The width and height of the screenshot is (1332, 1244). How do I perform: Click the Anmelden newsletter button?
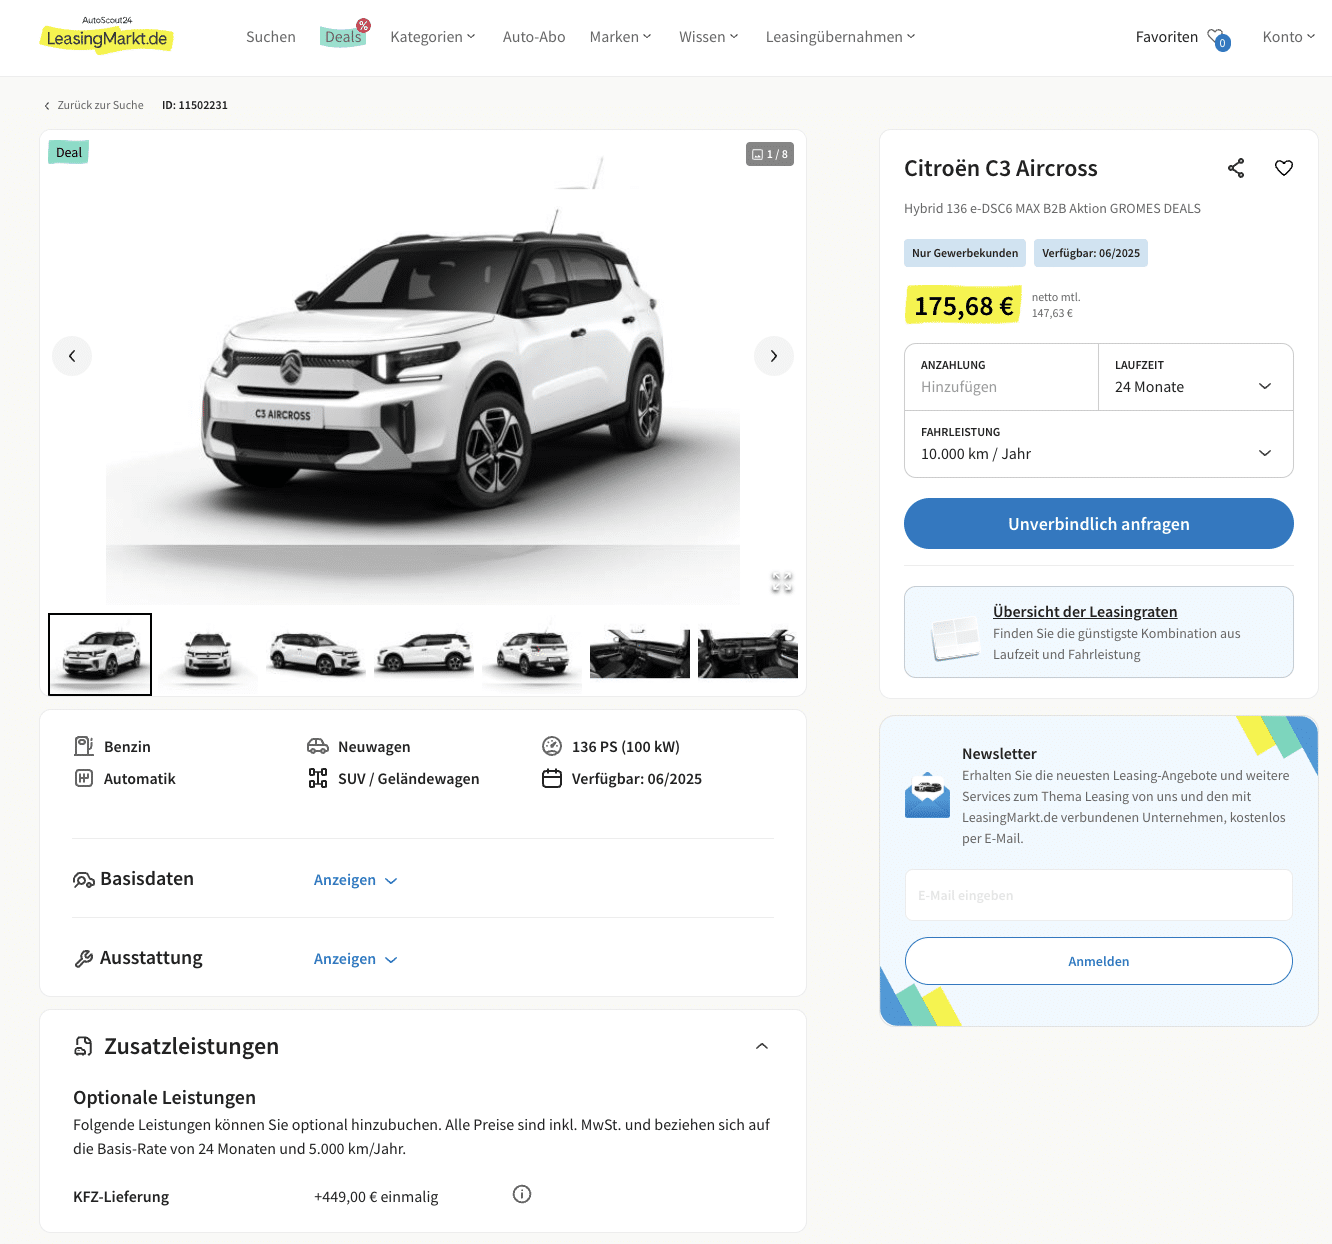[1099, 961]
